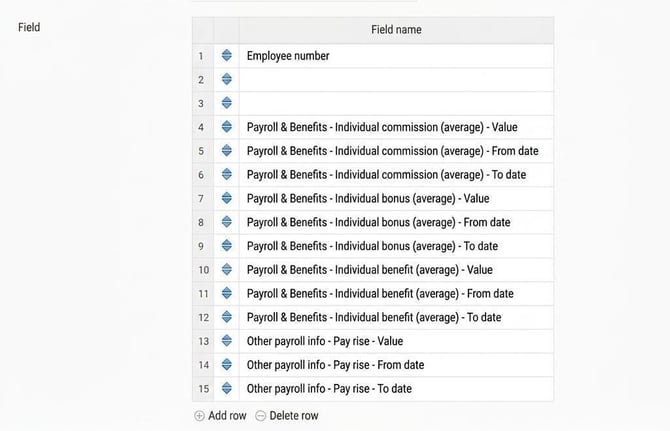The height and width of the screenshot is (431, 670).
Task: Click the empty field name cell in row 2
Action: click(x=396, y=79)
